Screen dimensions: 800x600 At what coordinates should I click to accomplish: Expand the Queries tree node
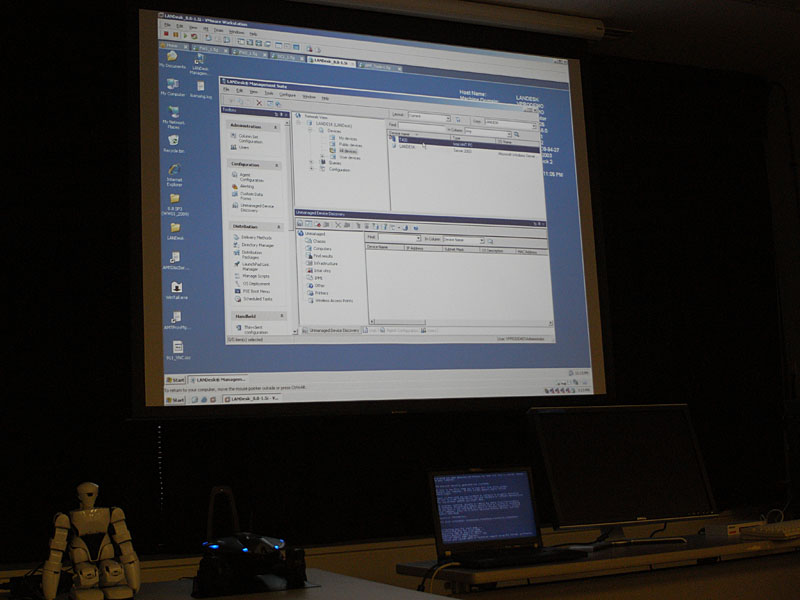312,162
